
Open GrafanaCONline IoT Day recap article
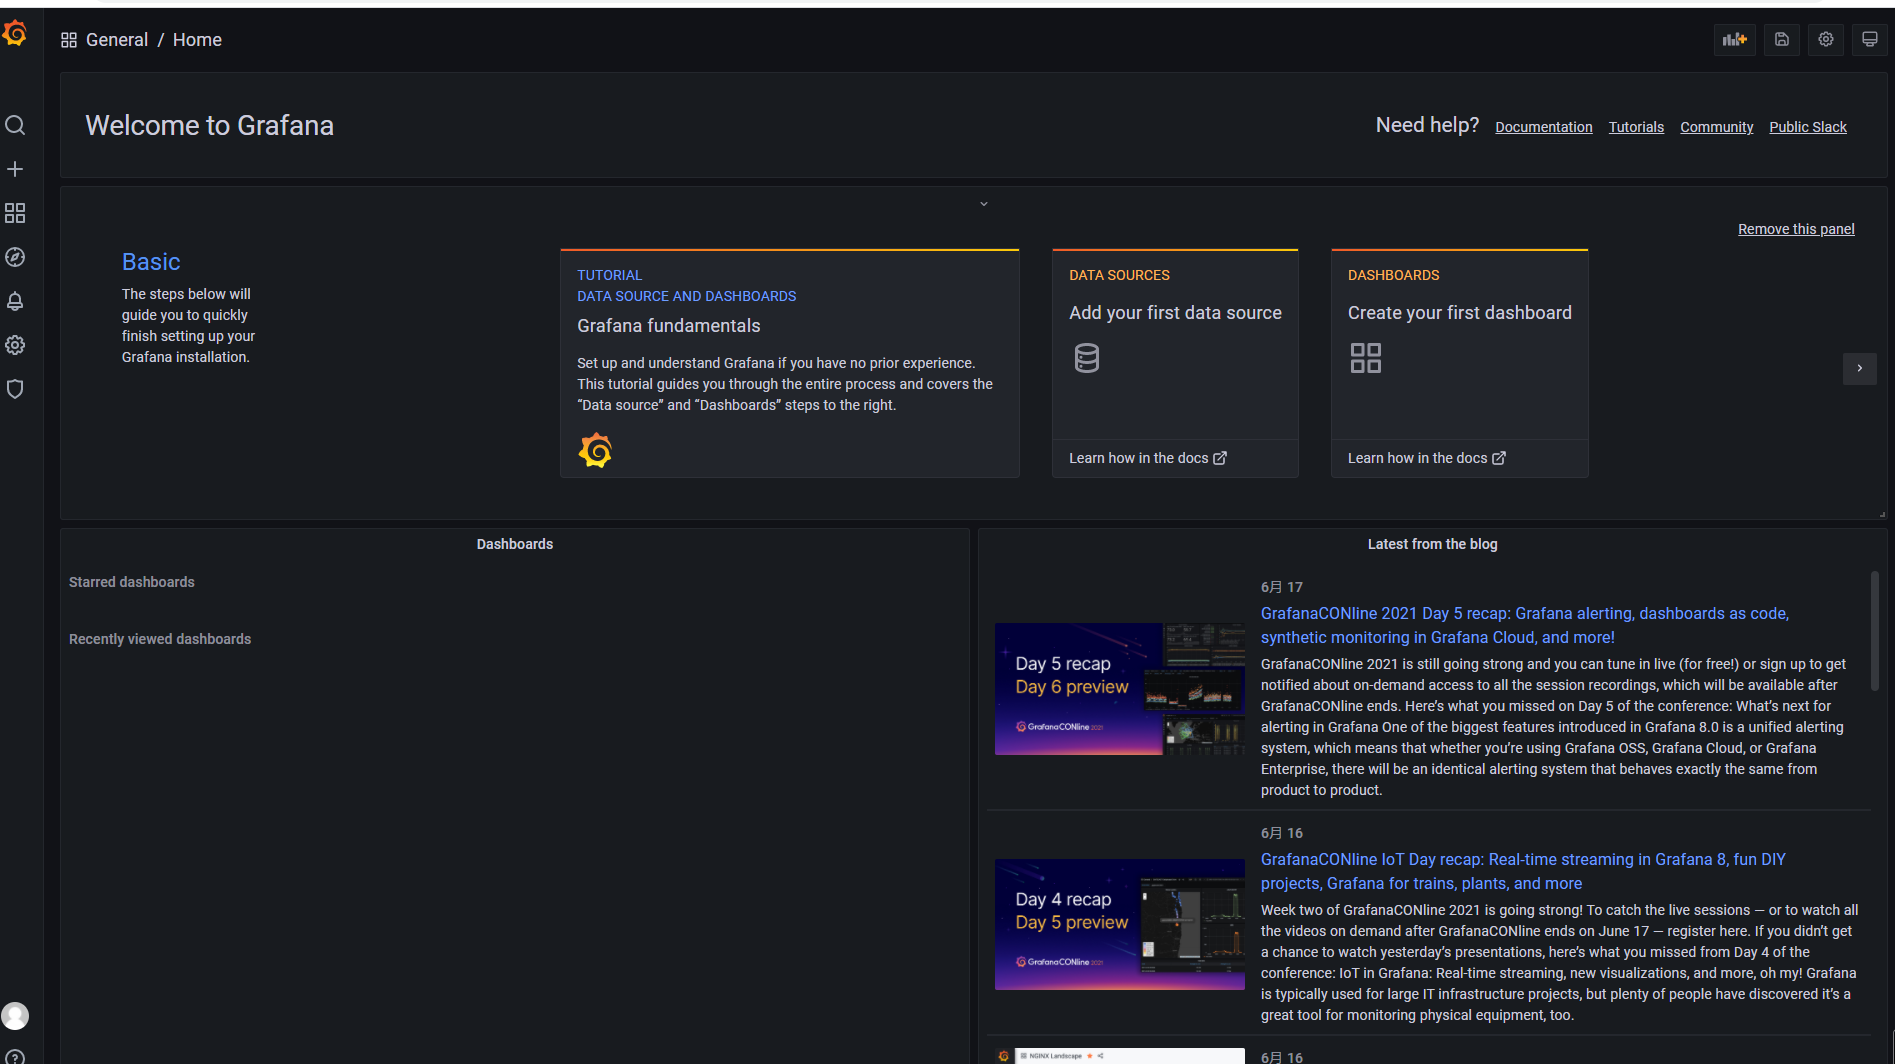click(x=1523, y=871)
